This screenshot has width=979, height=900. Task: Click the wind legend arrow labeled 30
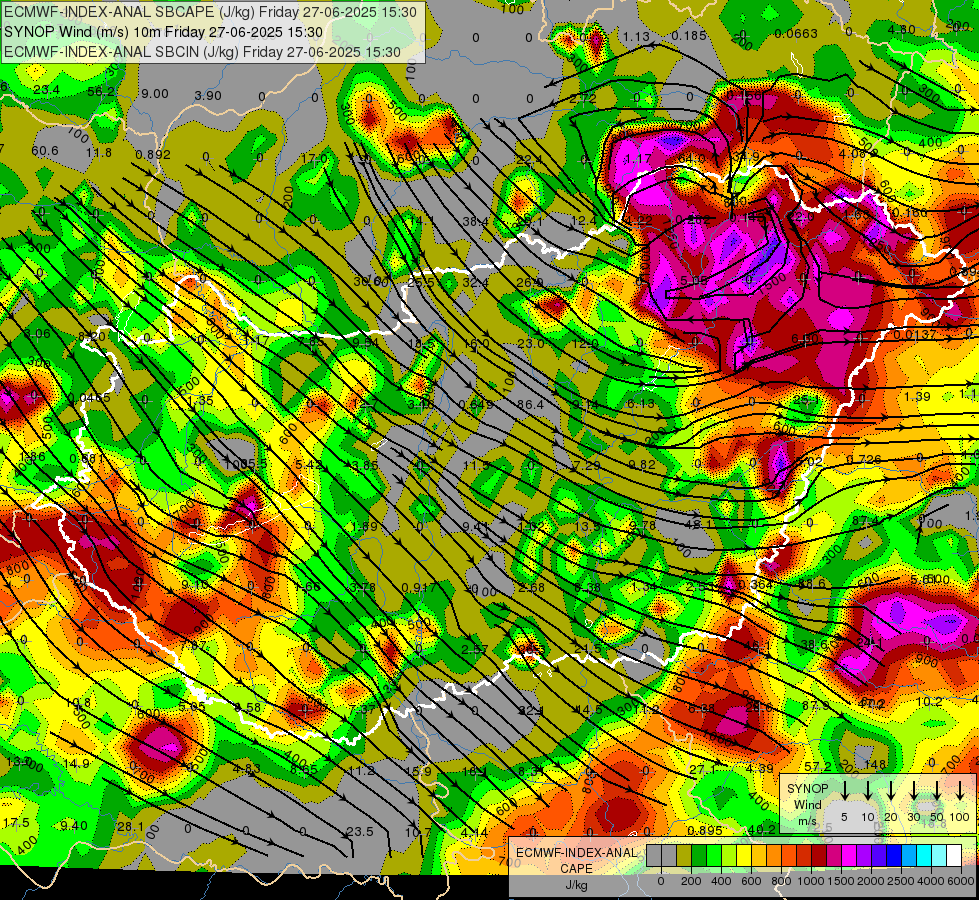[x=913, y=790]
